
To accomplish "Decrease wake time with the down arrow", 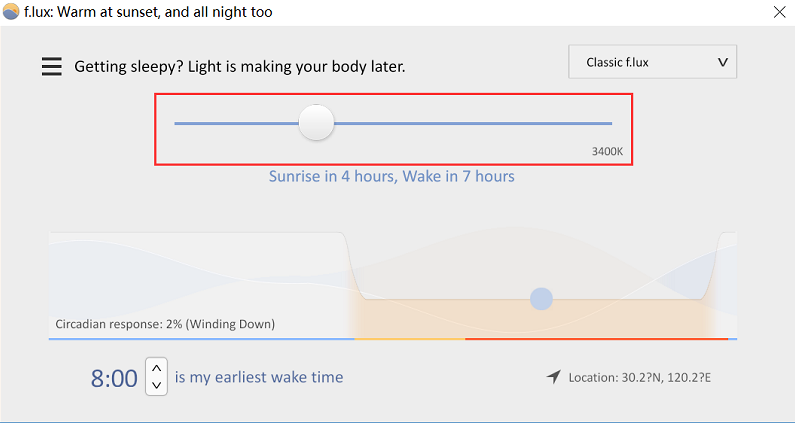I will 157,385.
